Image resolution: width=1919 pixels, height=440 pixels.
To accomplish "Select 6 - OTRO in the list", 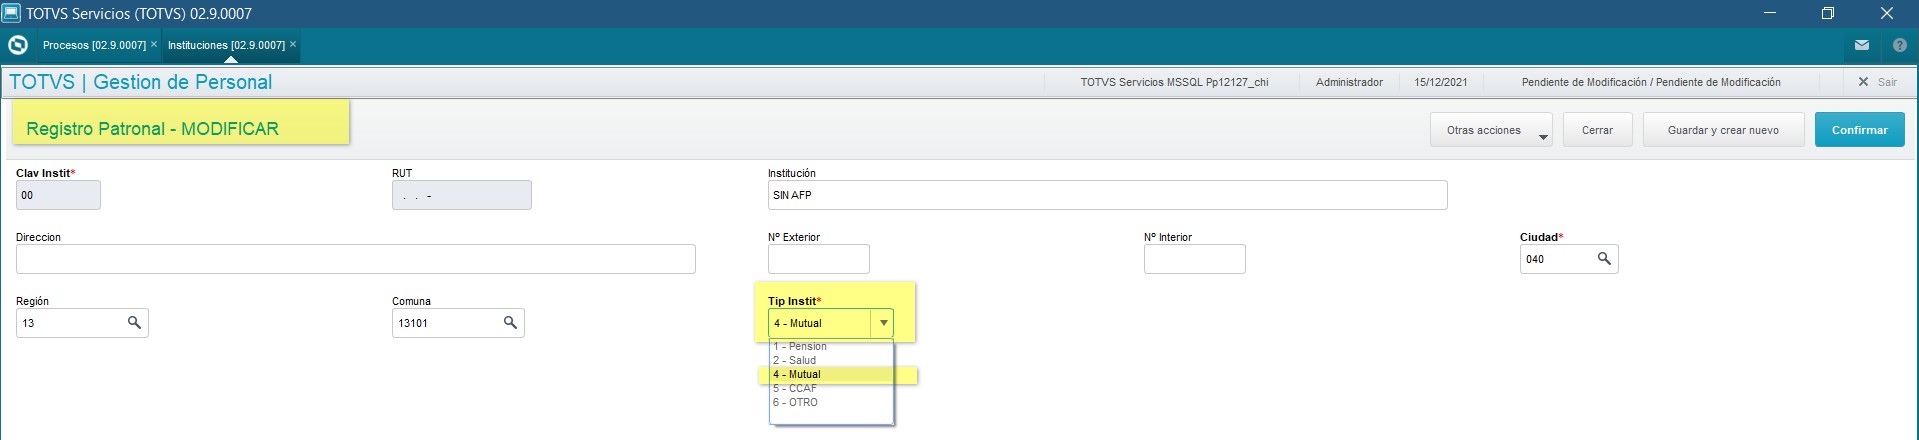I will [830, 402].
